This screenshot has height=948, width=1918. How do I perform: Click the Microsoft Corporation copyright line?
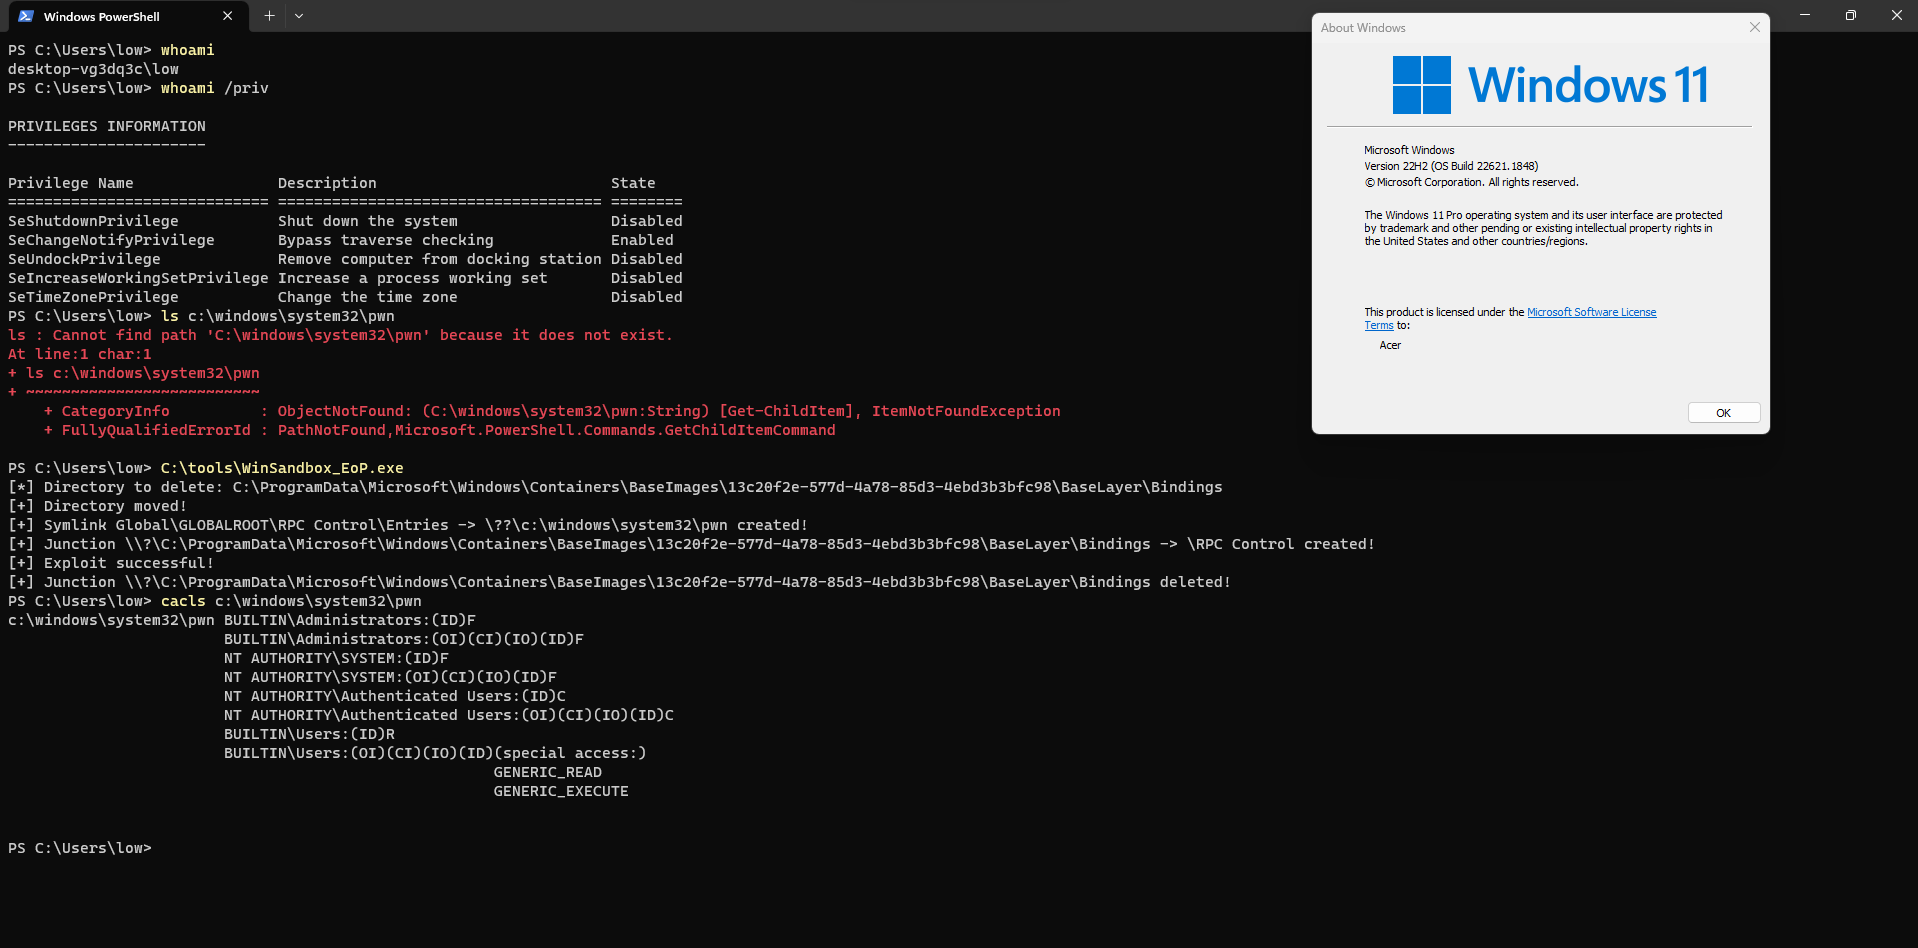coord(1471,182)
